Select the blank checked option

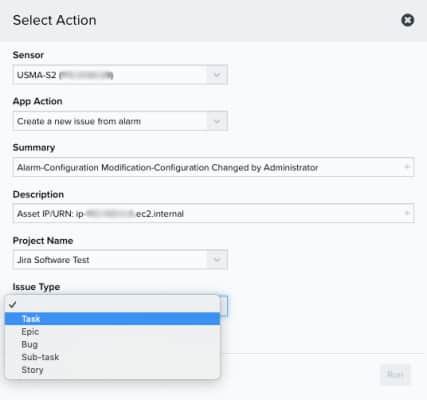tap(112, 304)
